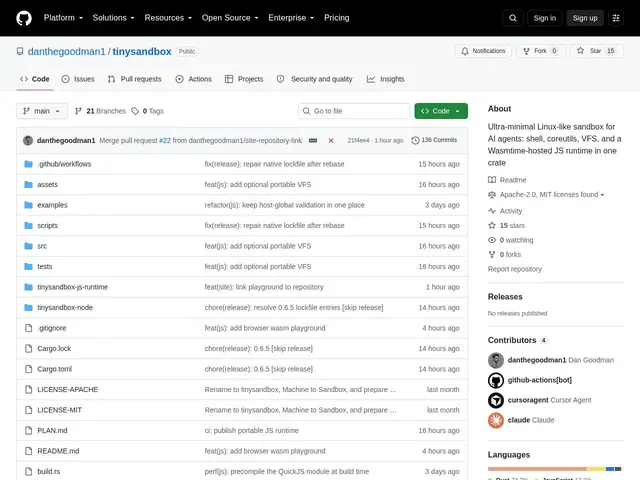Image resolution: width=640 pixels, height=480 pixels.
Task: Expand the Platform menu
Action: 63,18
